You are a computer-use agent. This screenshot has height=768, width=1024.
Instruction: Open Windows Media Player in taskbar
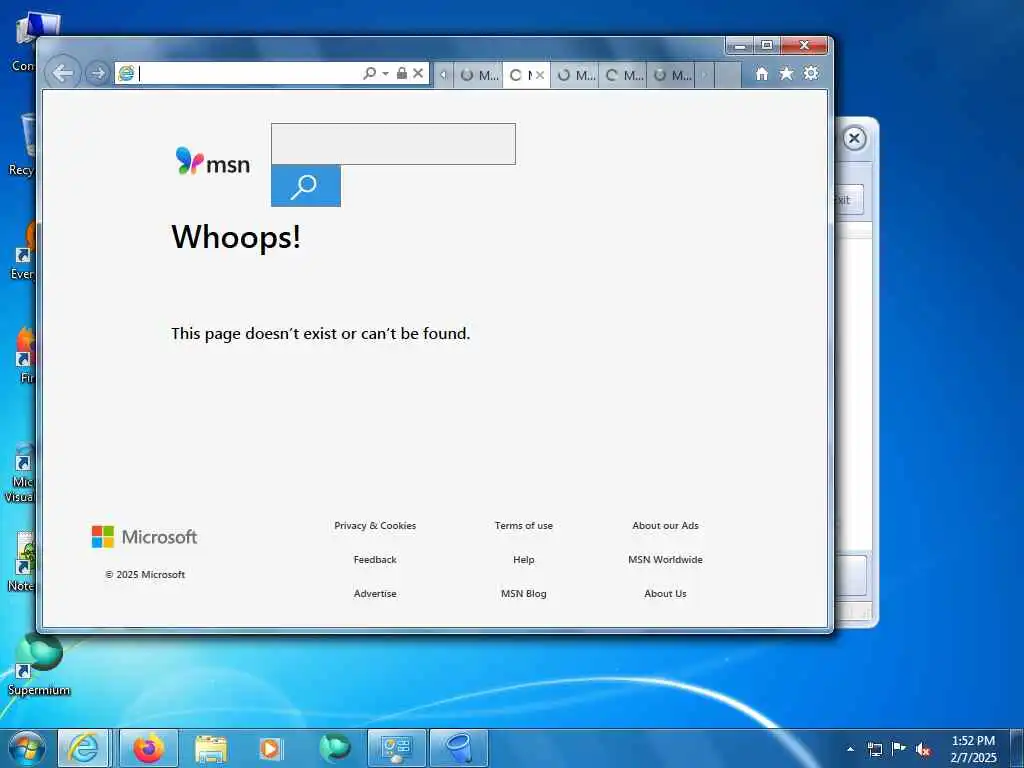270,749
